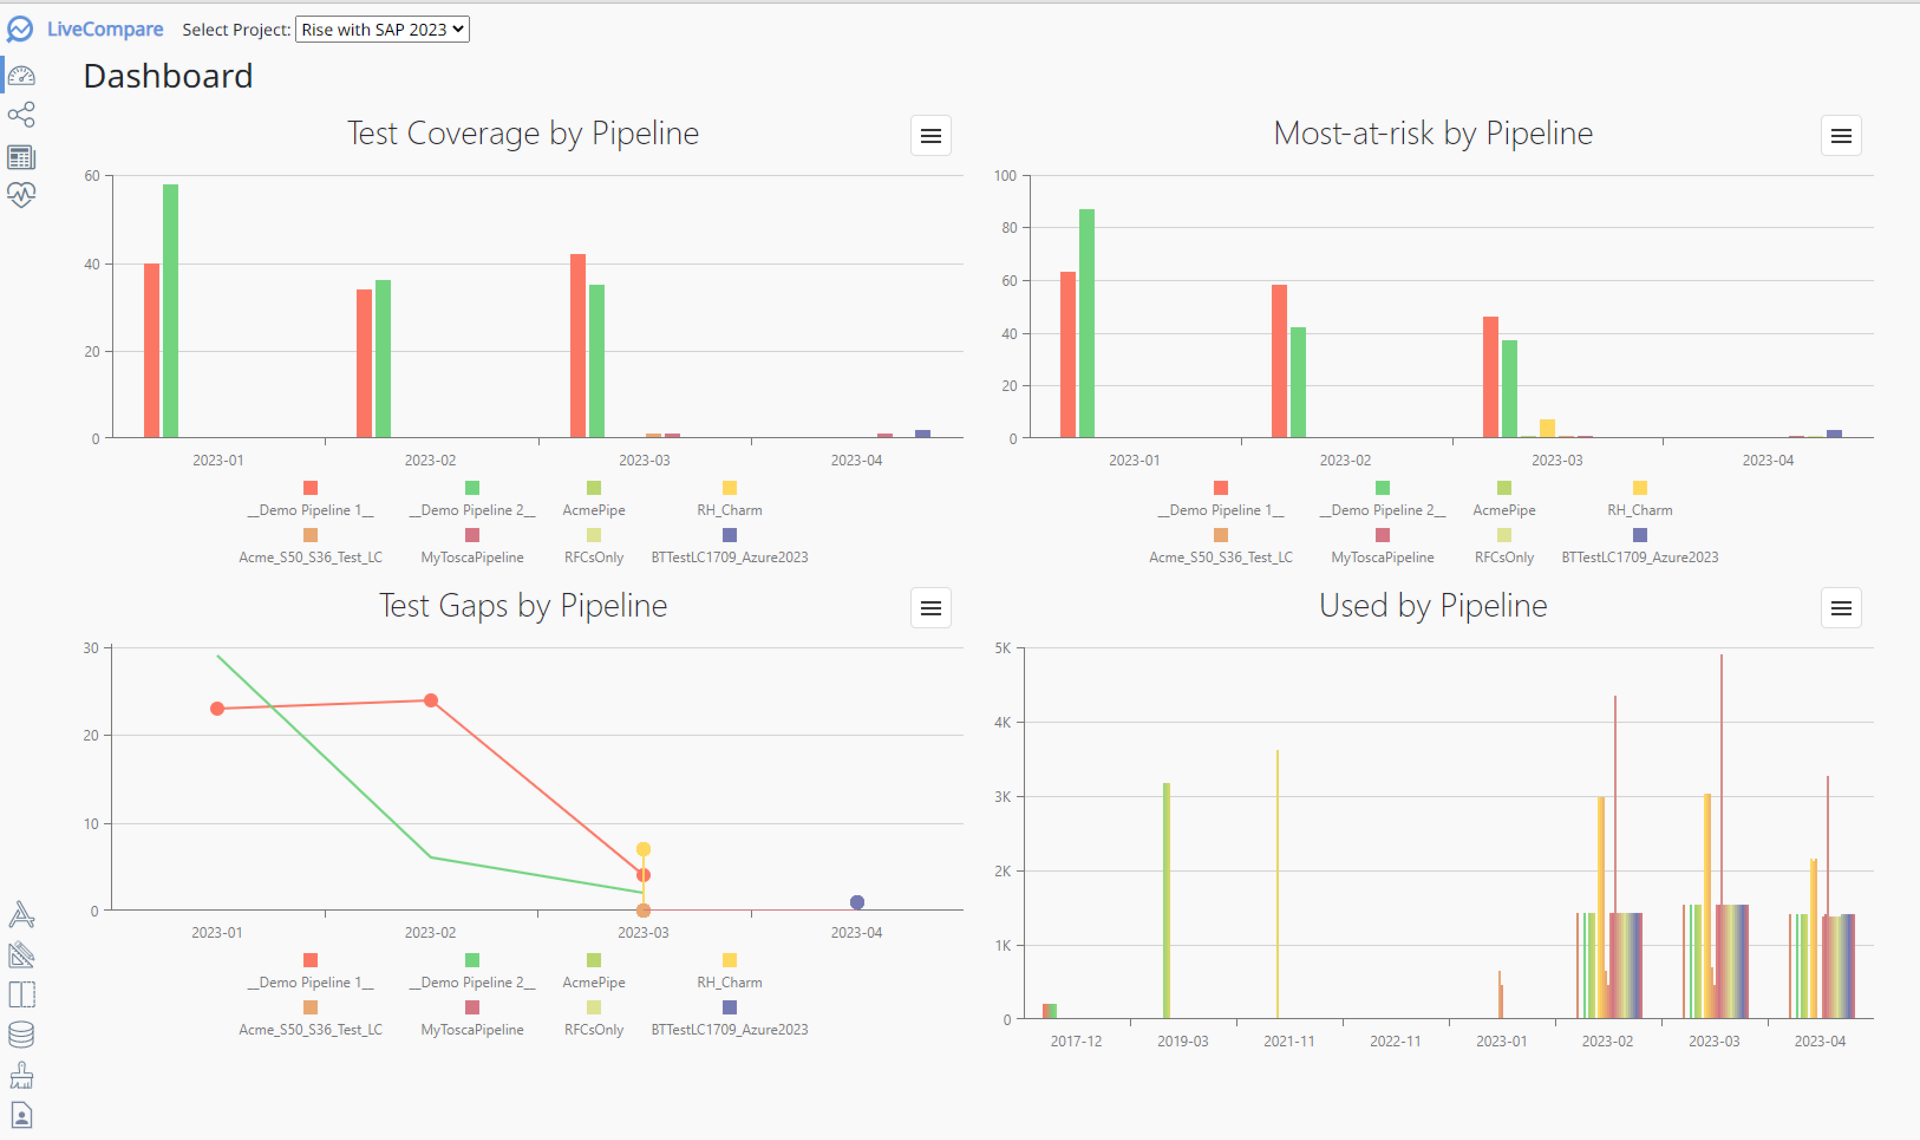Image resolution: width=1920 pixels, height=1140 pixels.
Task: Select the pipelines share icon in sidebar
Action: pyautogui.click(x=21, y=115)
